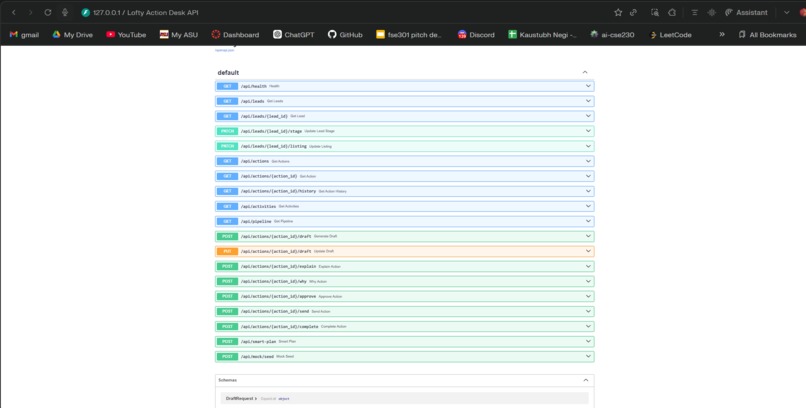Screen dimensions: 806x408
Task: Open the Discord bookmark
Action: coord(476,34)
